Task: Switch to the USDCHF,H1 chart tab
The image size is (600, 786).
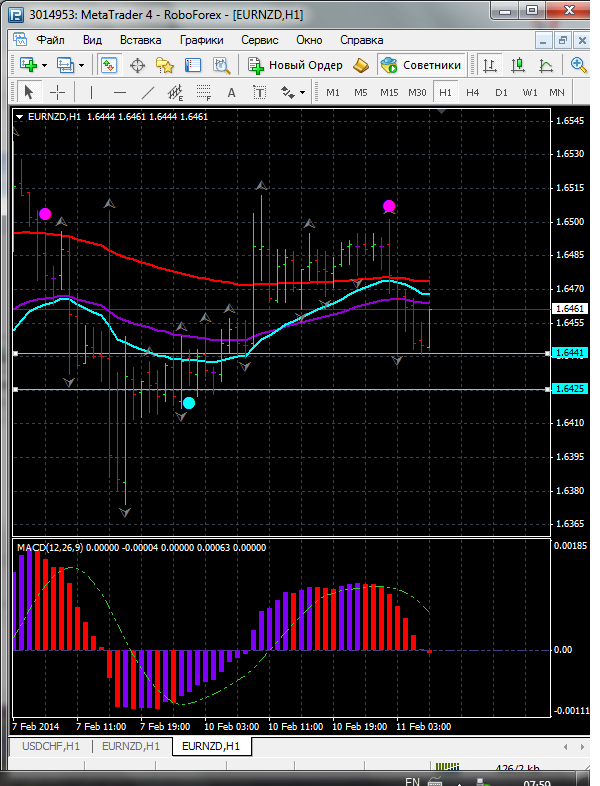Action: [51, 746]
